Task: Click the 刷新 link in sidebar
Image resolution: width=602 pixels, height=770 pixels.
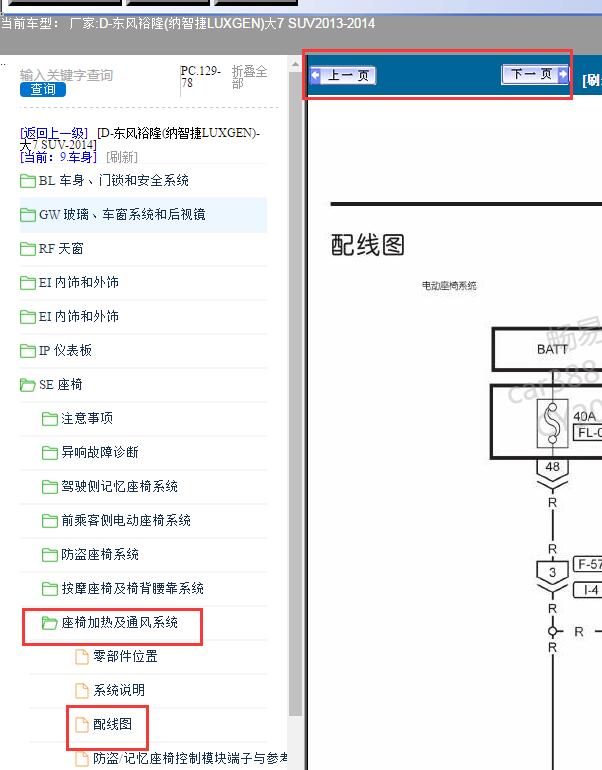Action: click(x=122, y=157)
